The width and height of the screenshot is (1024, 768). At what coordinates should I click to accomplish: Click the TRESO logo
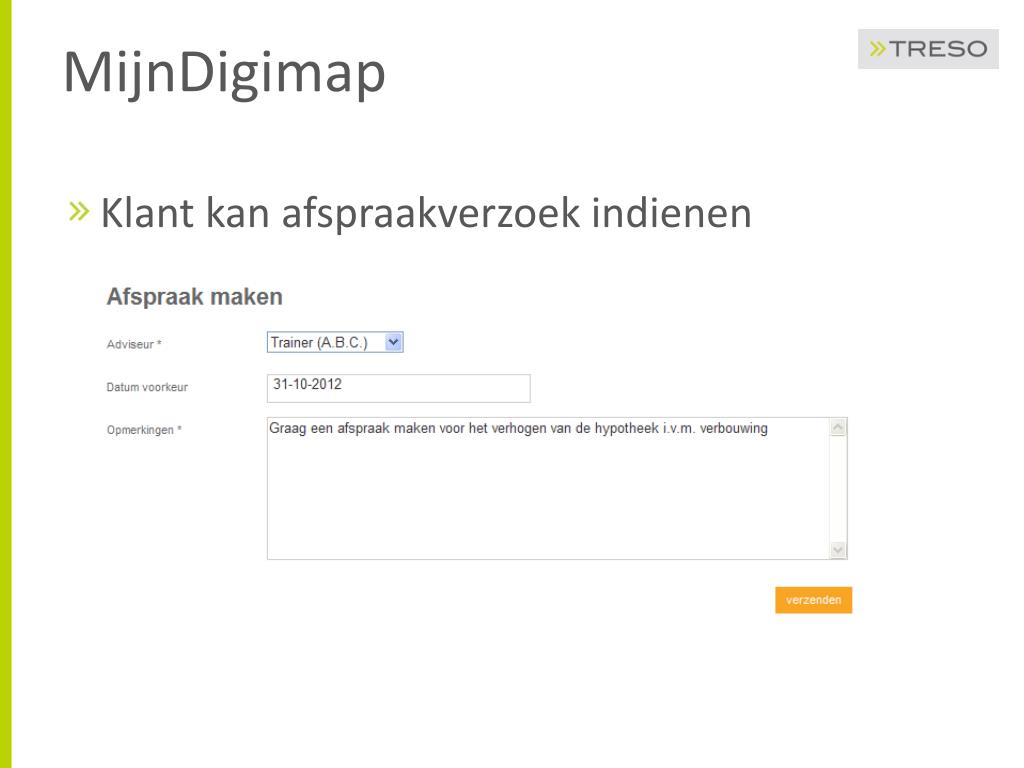pyautogui.click(x=928, y=49)
